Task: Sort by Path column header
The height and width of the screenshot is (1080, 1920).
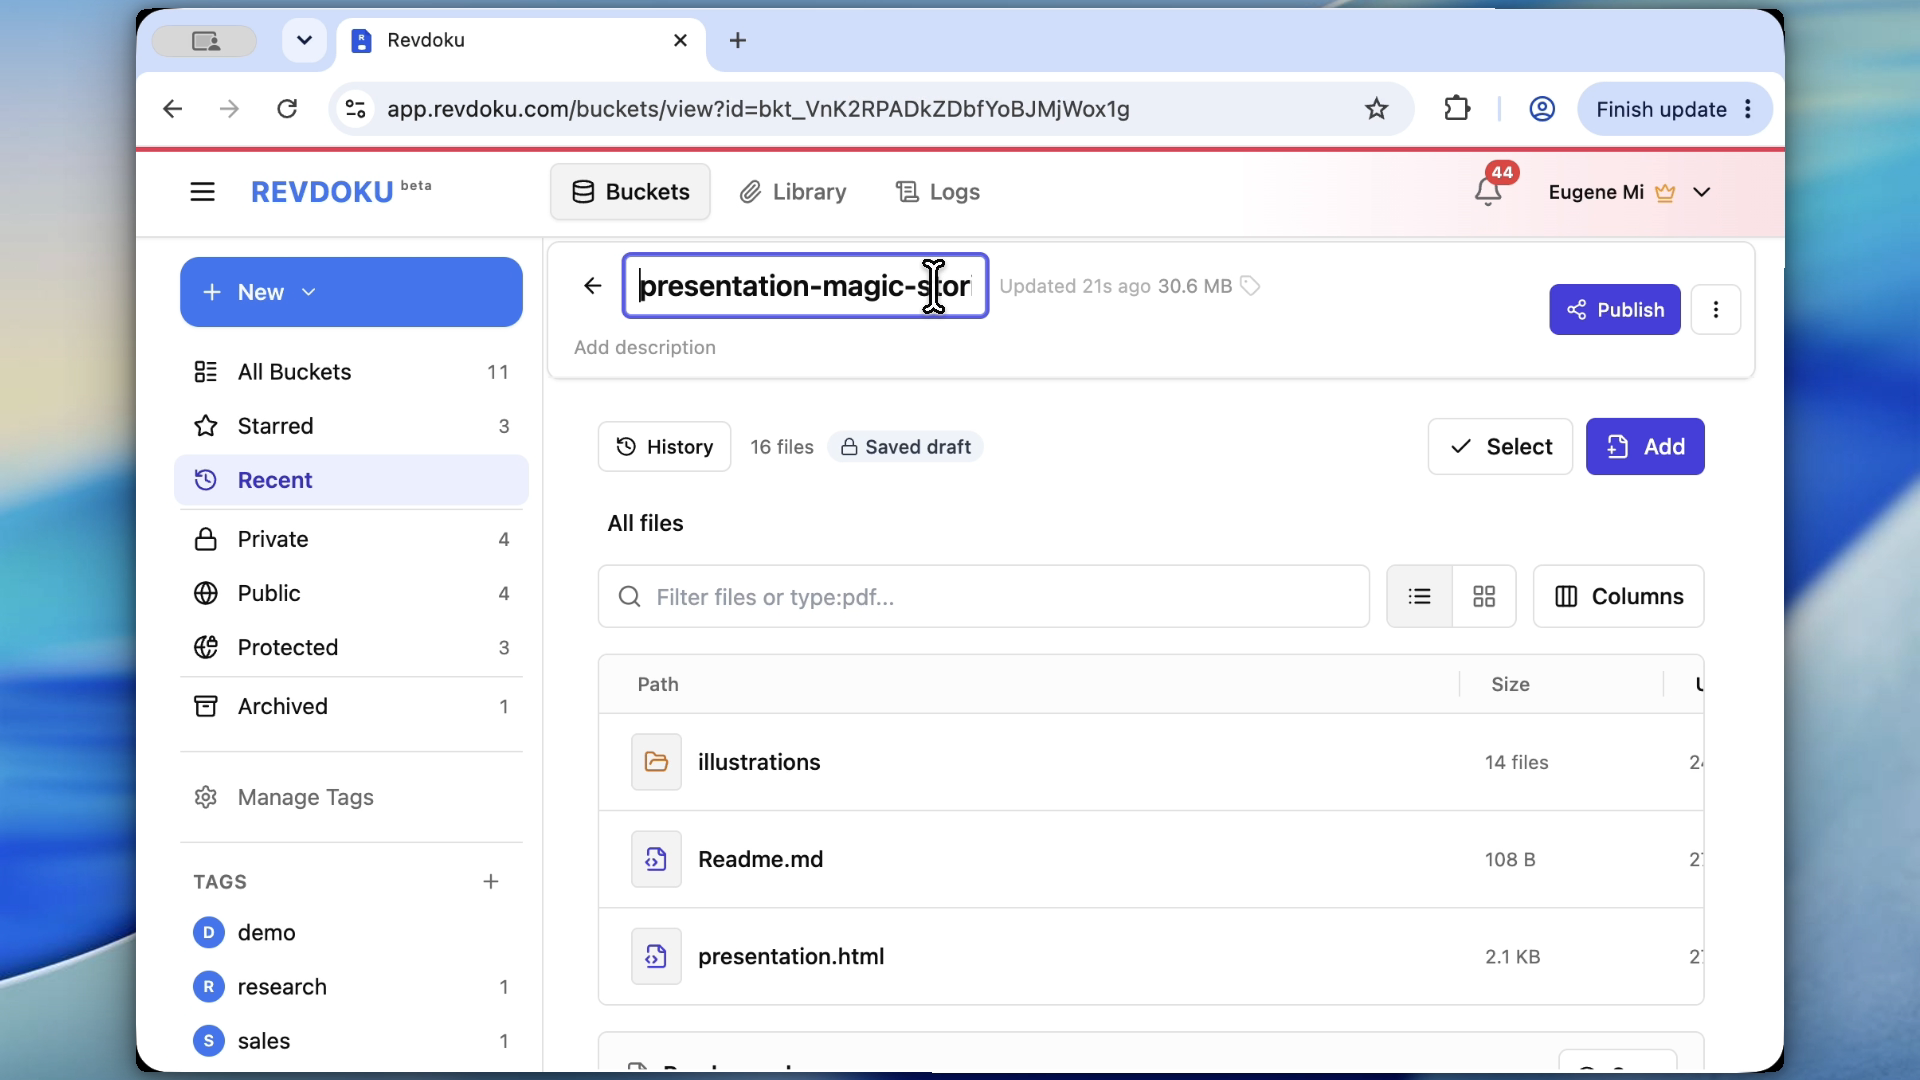Action: point(658,684)
